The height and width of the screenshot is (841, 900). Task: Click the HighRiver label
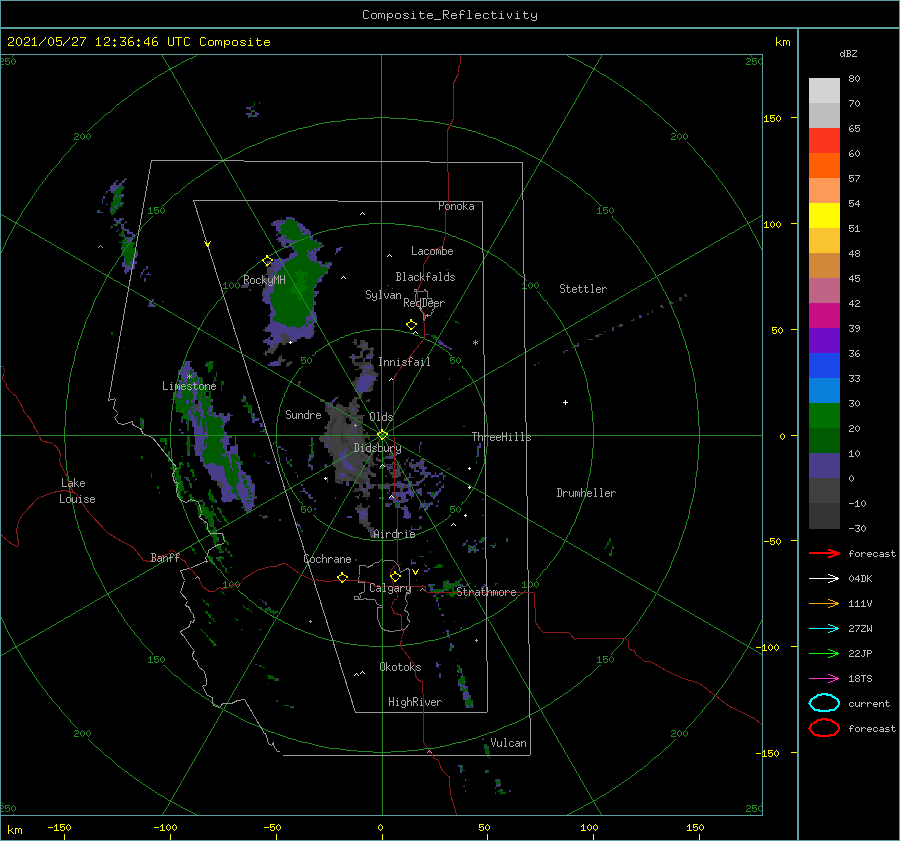(415, 702)
